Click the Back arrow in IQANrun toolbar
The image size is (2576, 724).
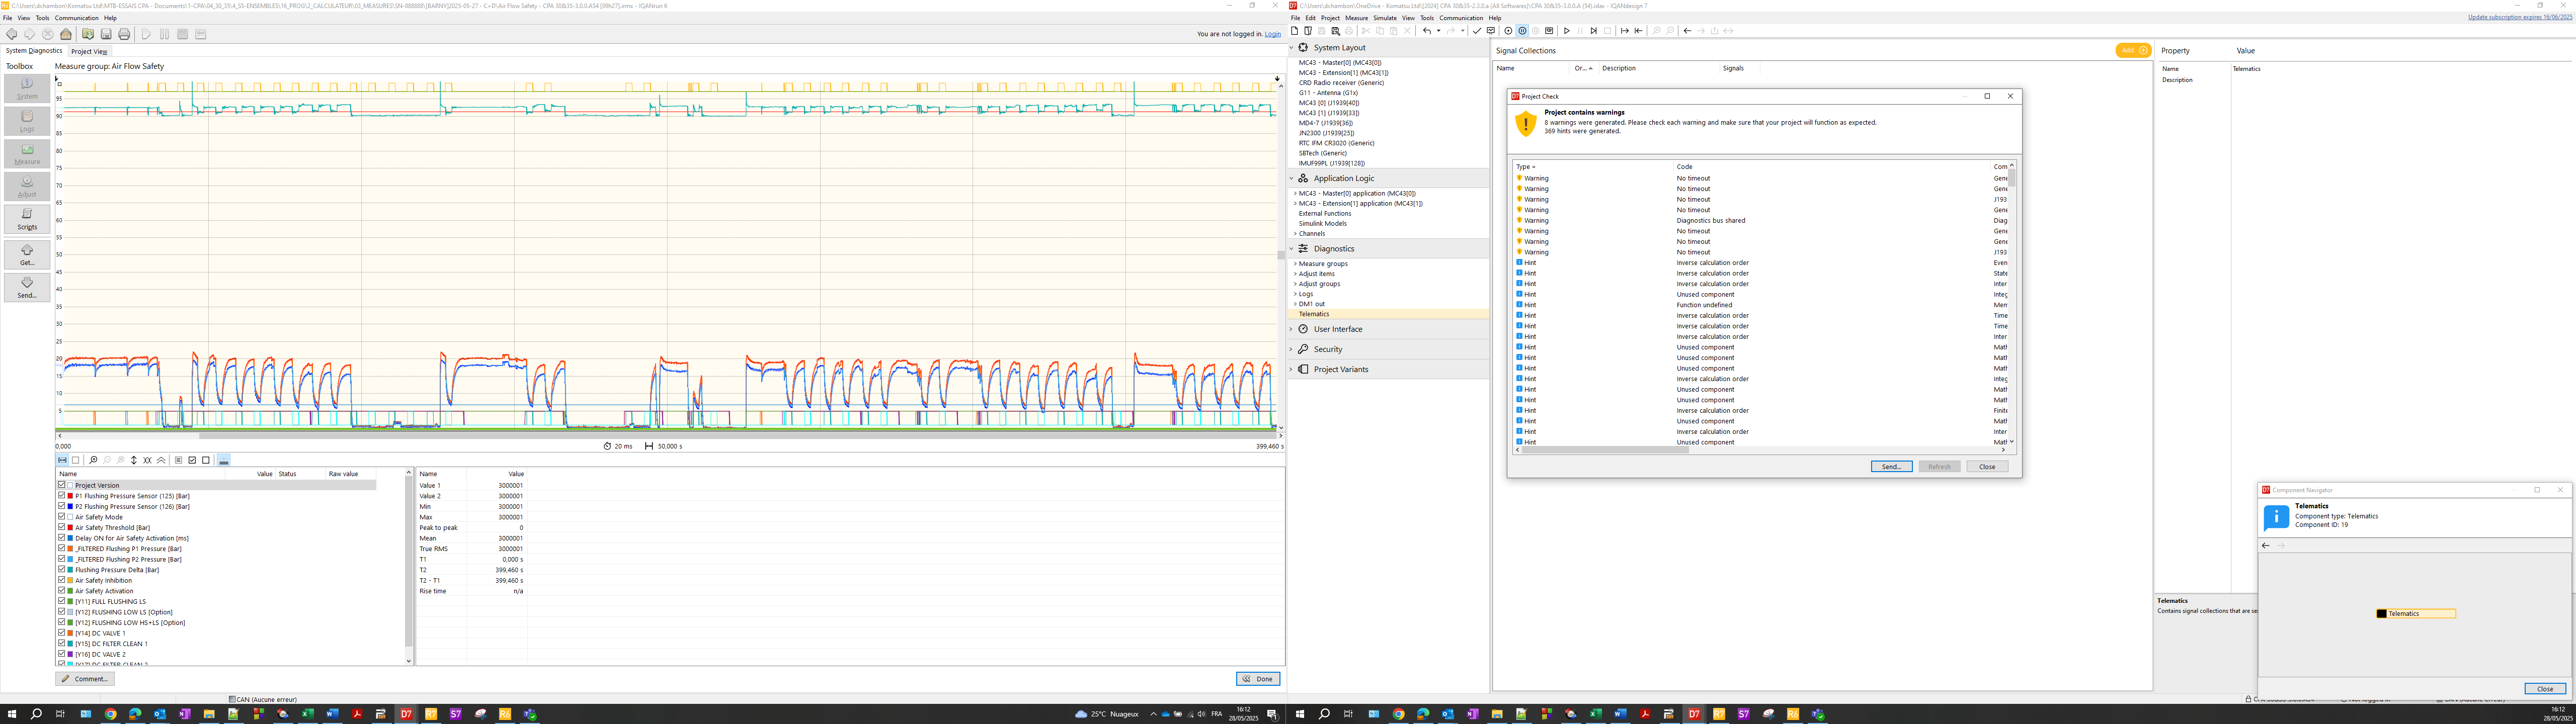coord(12,34)
